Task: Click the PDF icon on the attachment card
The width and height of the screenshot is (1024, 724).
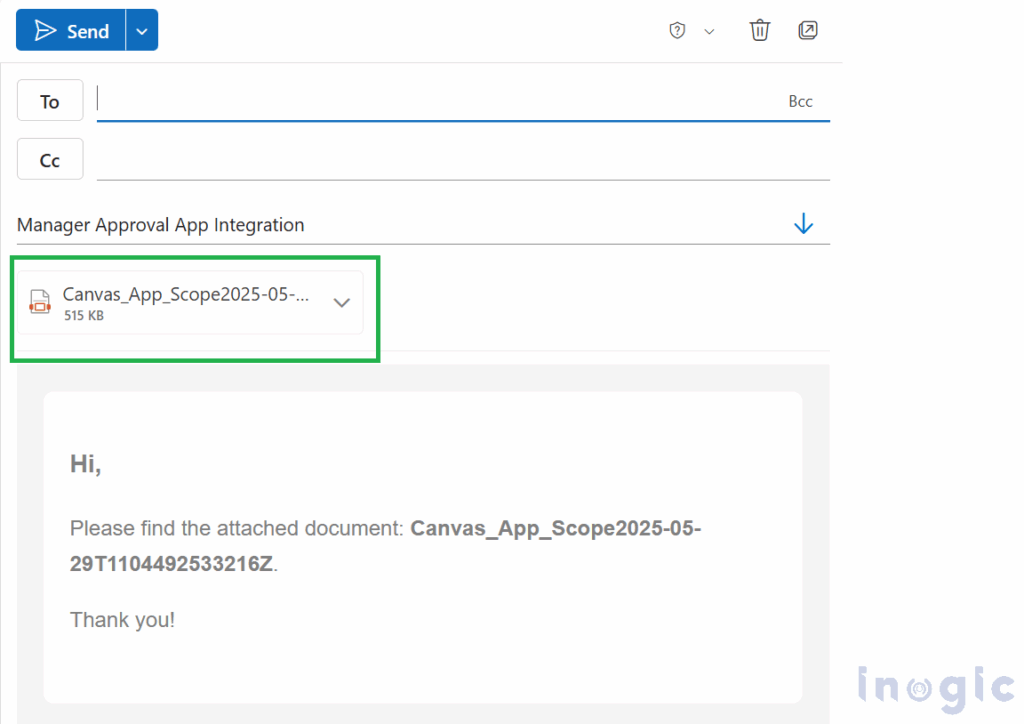Action: pyautogui.click(x=40, y=301)
